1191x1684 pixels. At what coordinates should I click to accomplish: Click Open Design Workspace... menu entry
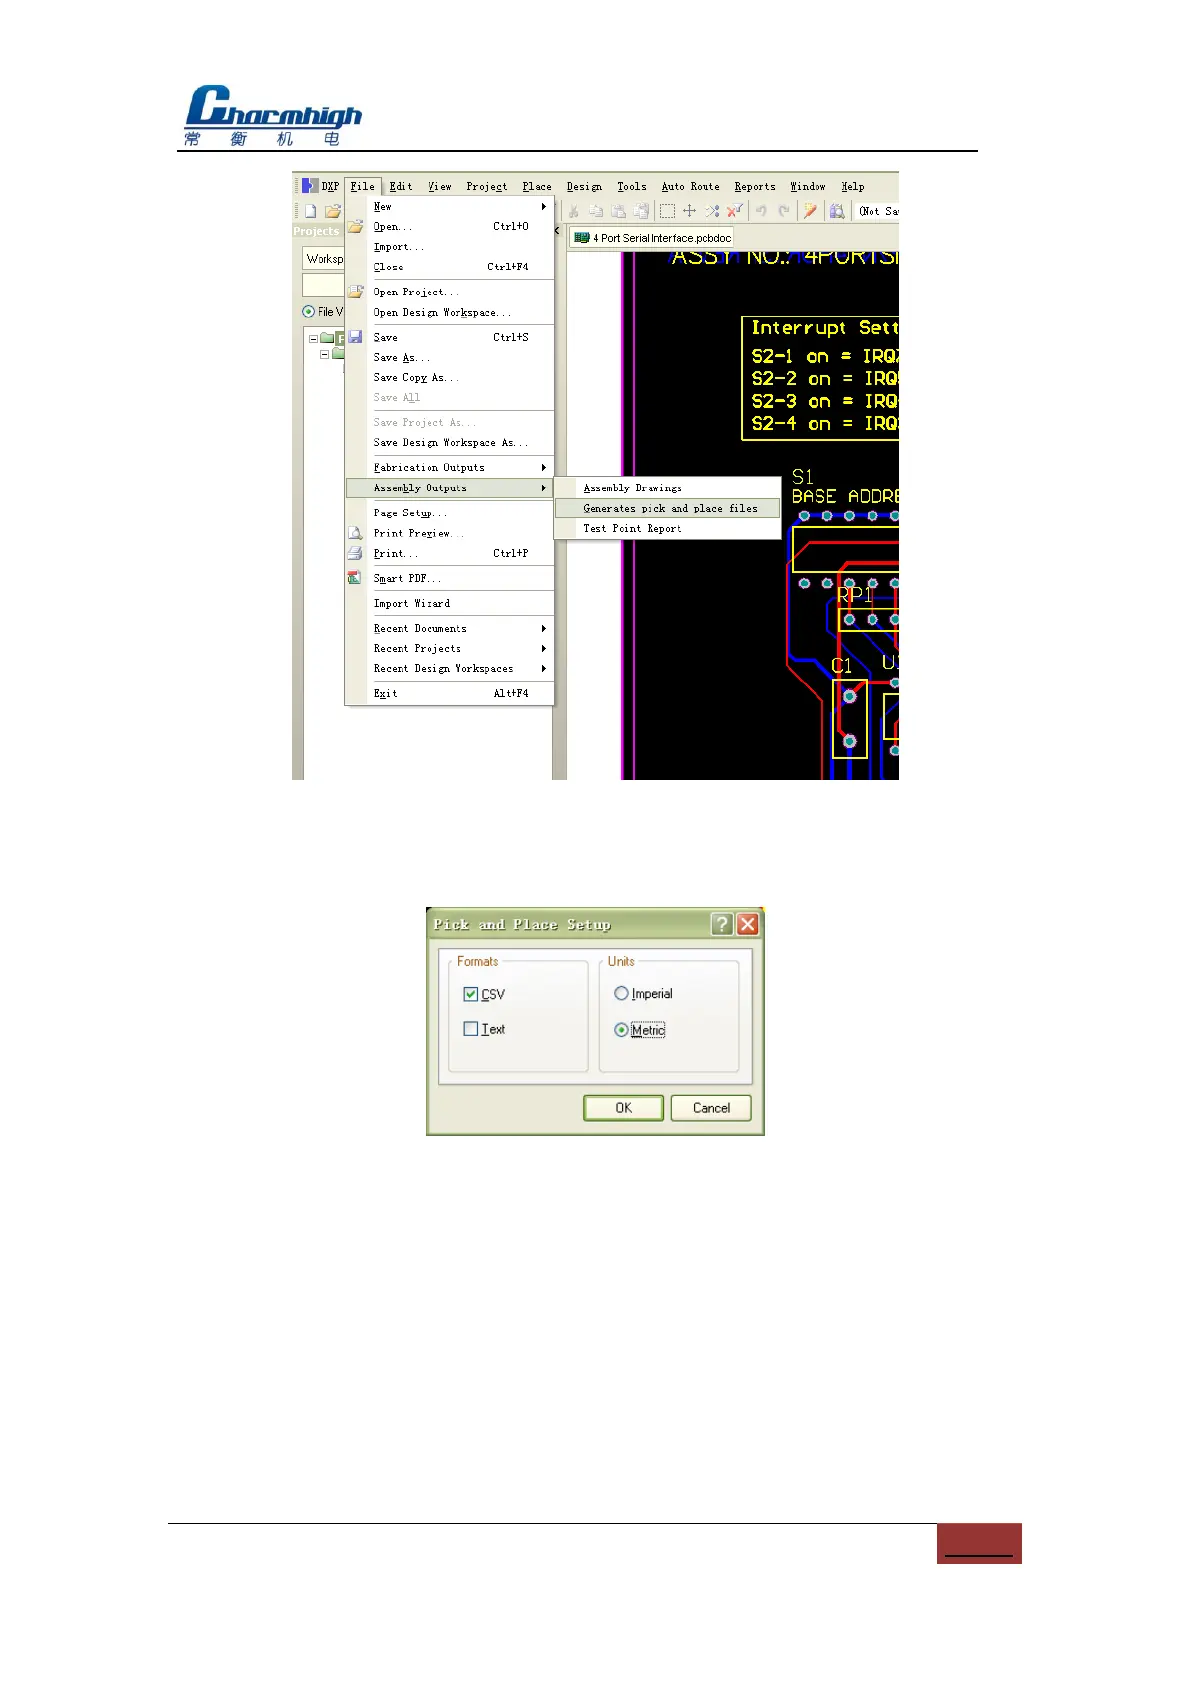point(449,313)
